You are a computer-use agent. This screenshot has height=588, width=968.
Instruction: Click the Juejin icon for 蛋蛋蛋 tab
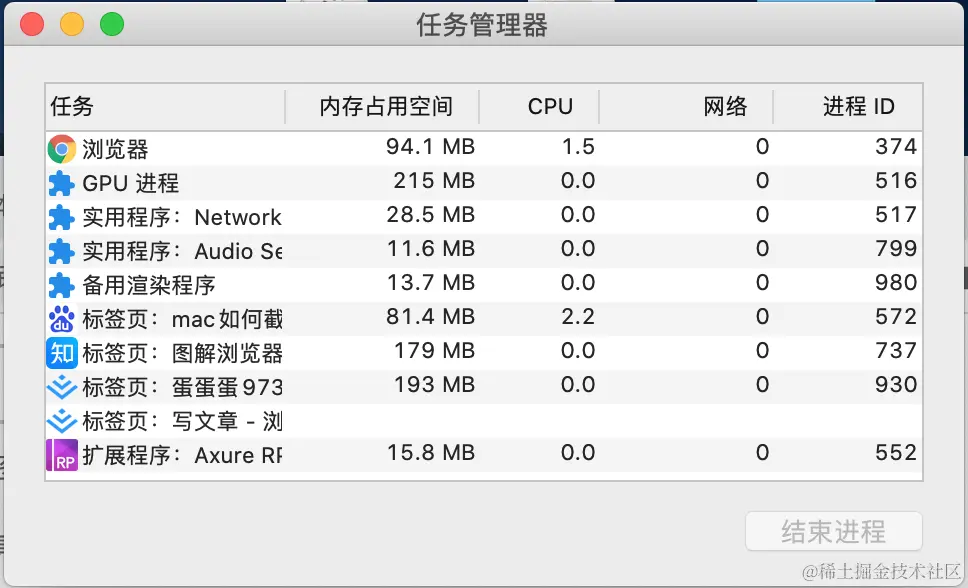tap(62, 387)
